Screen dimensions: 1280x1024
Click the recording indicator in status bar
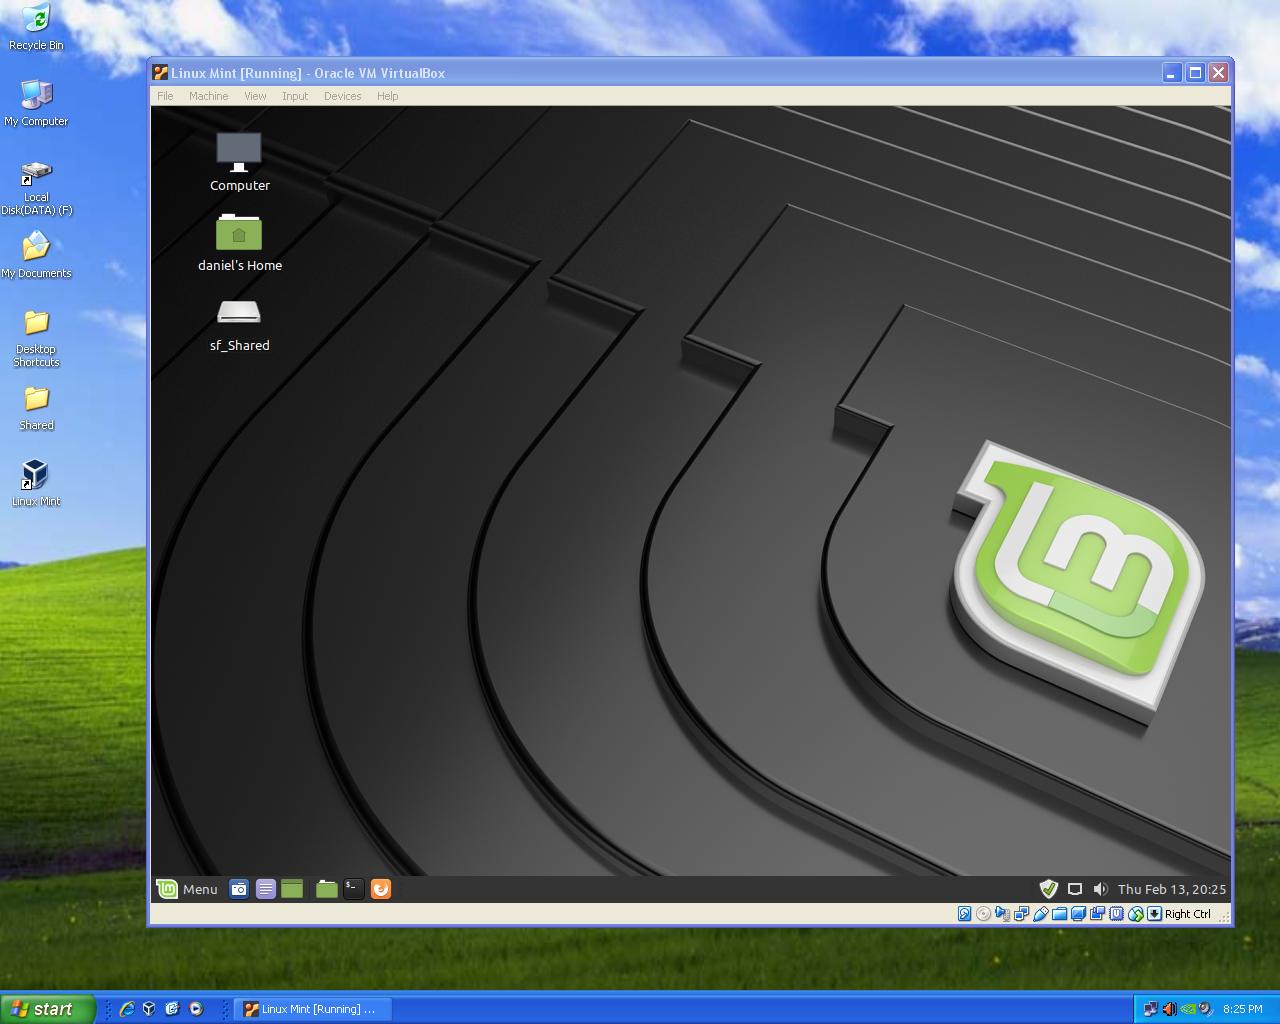click(x=1097, y=914)
